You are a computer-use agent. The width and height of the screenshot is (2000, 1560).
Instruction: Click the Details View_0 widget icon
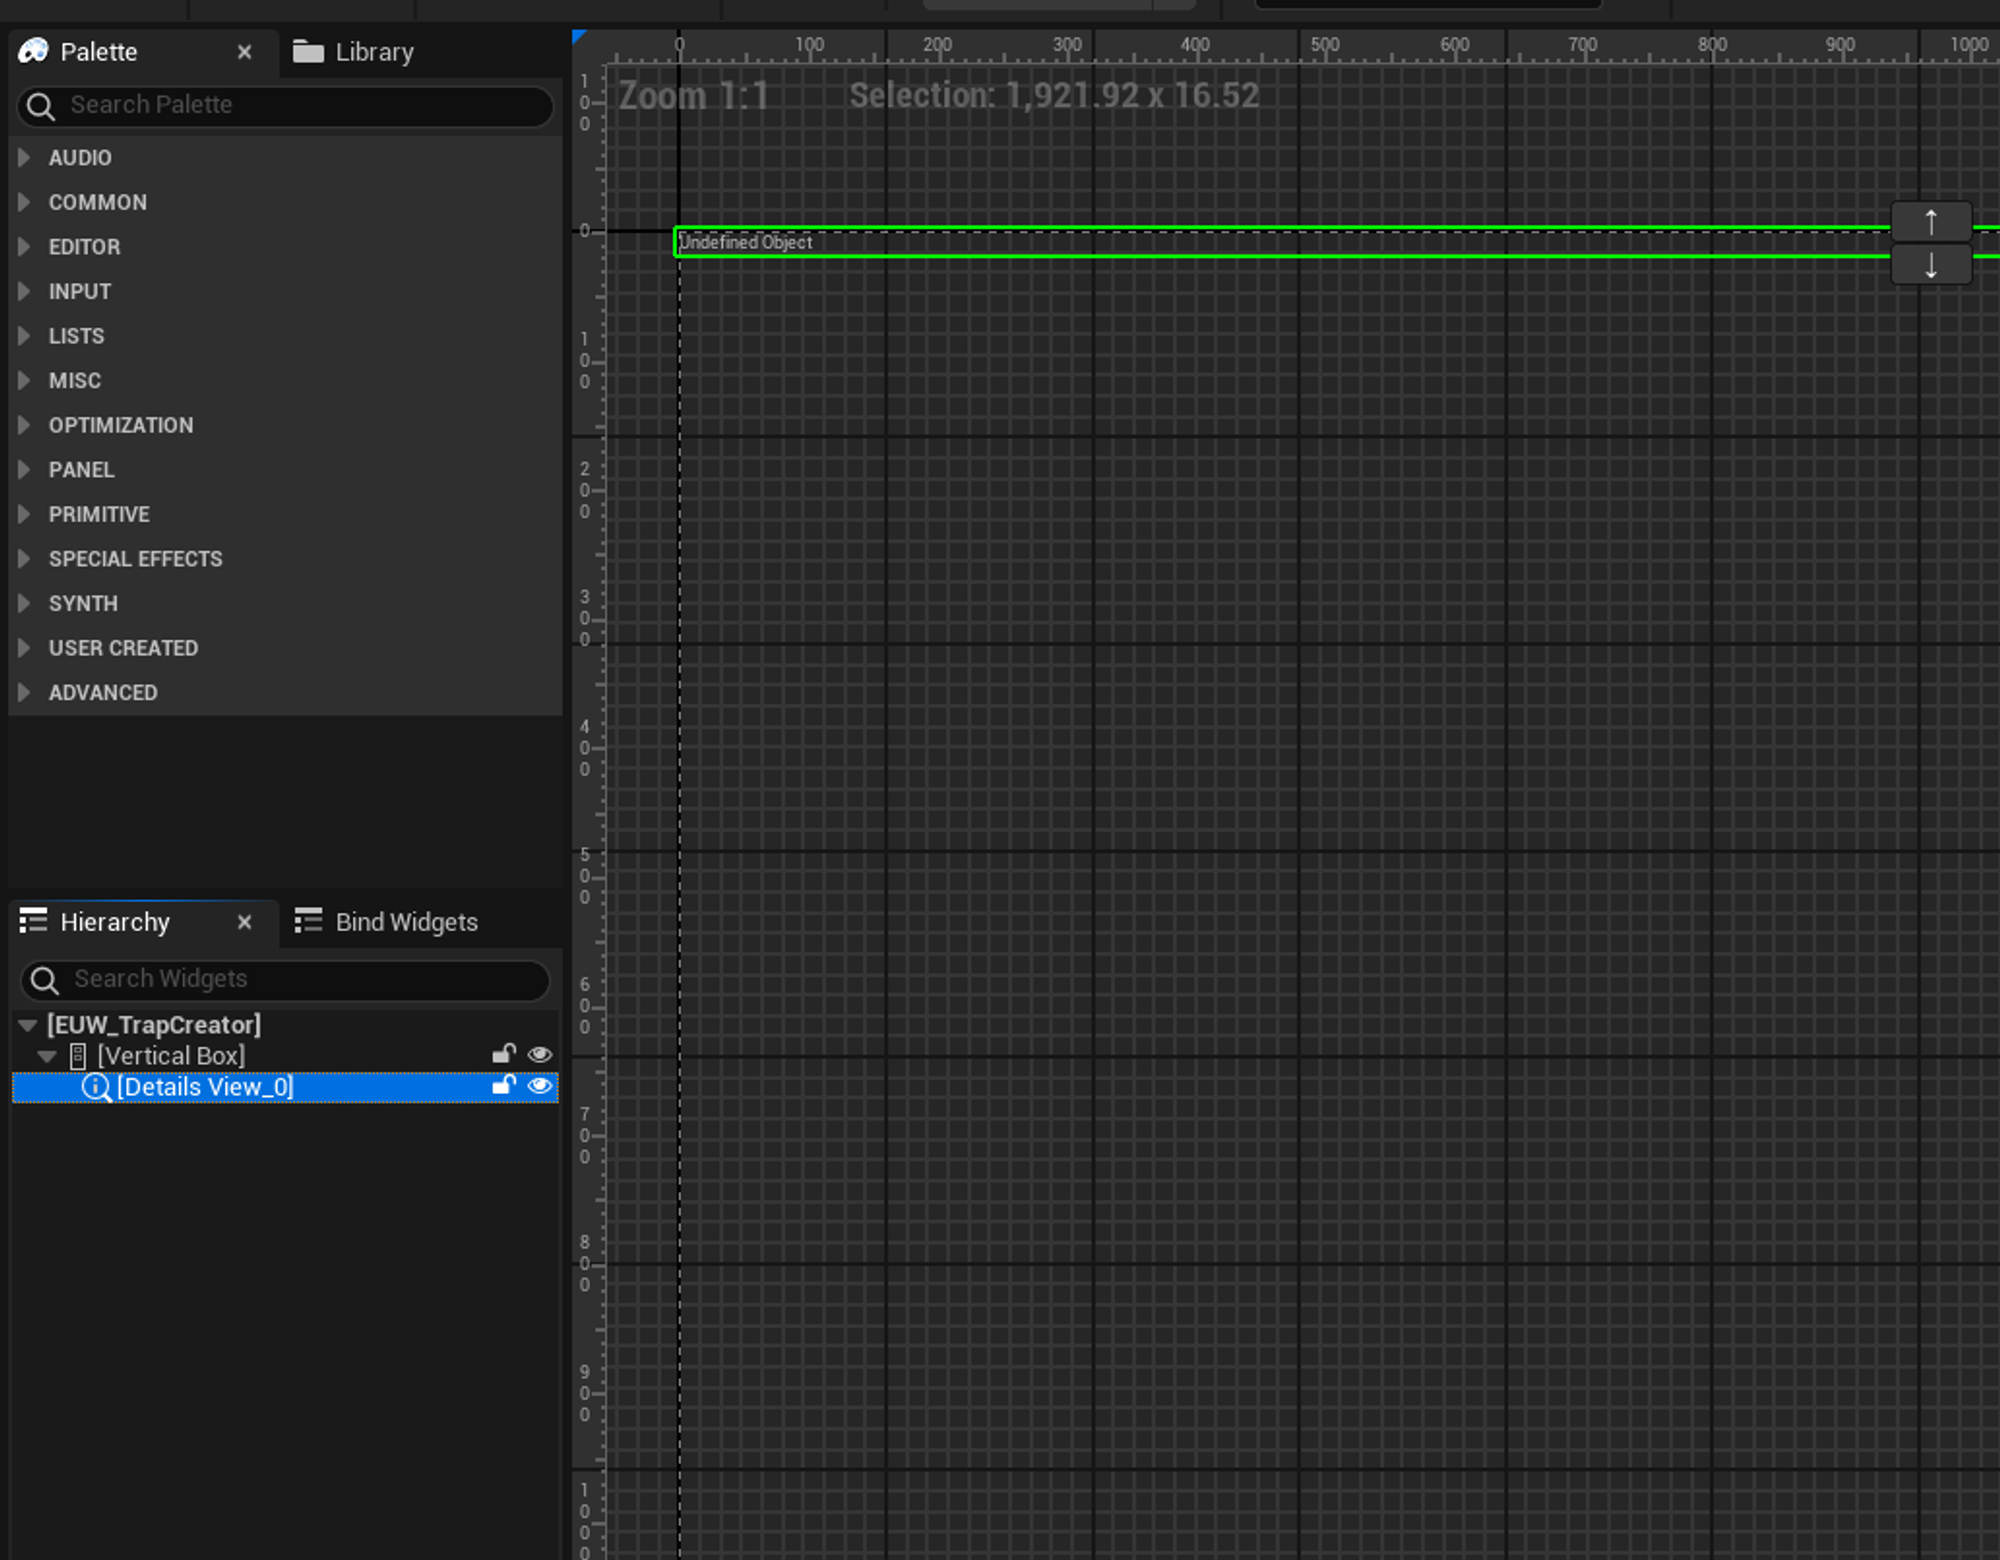96,1087
